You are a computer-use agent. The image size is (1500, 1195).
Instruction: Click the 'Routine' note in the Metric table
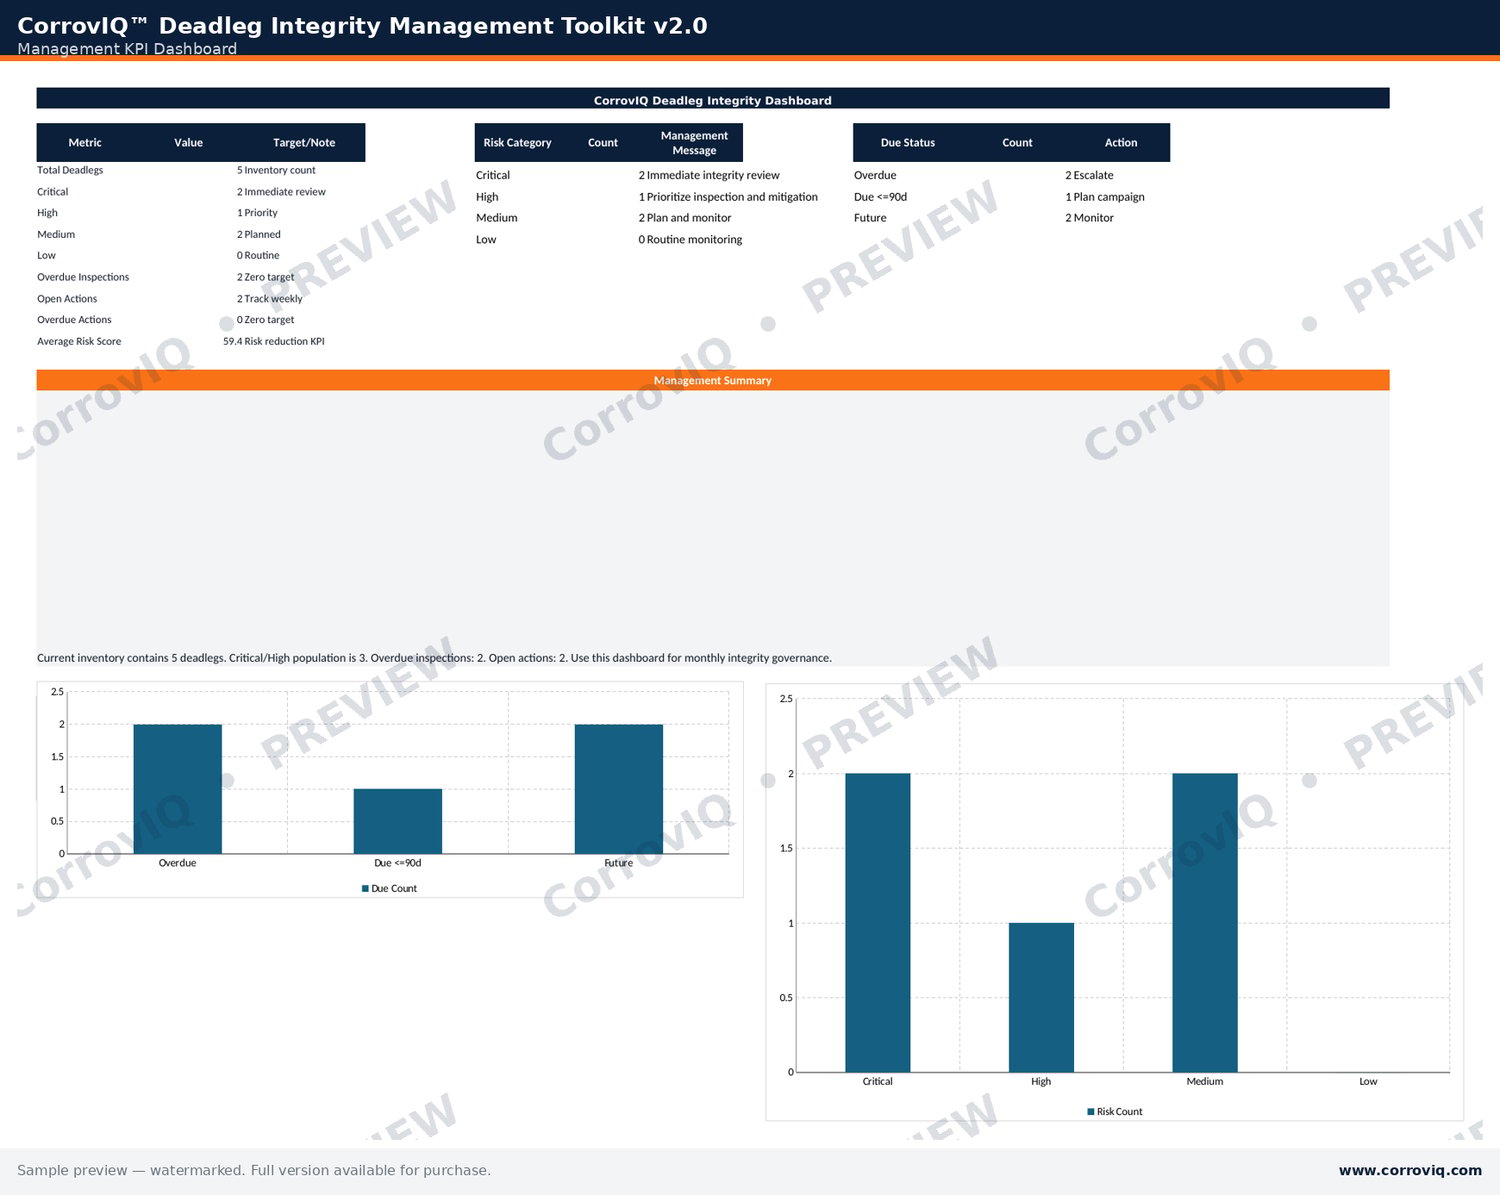[262, 255]
